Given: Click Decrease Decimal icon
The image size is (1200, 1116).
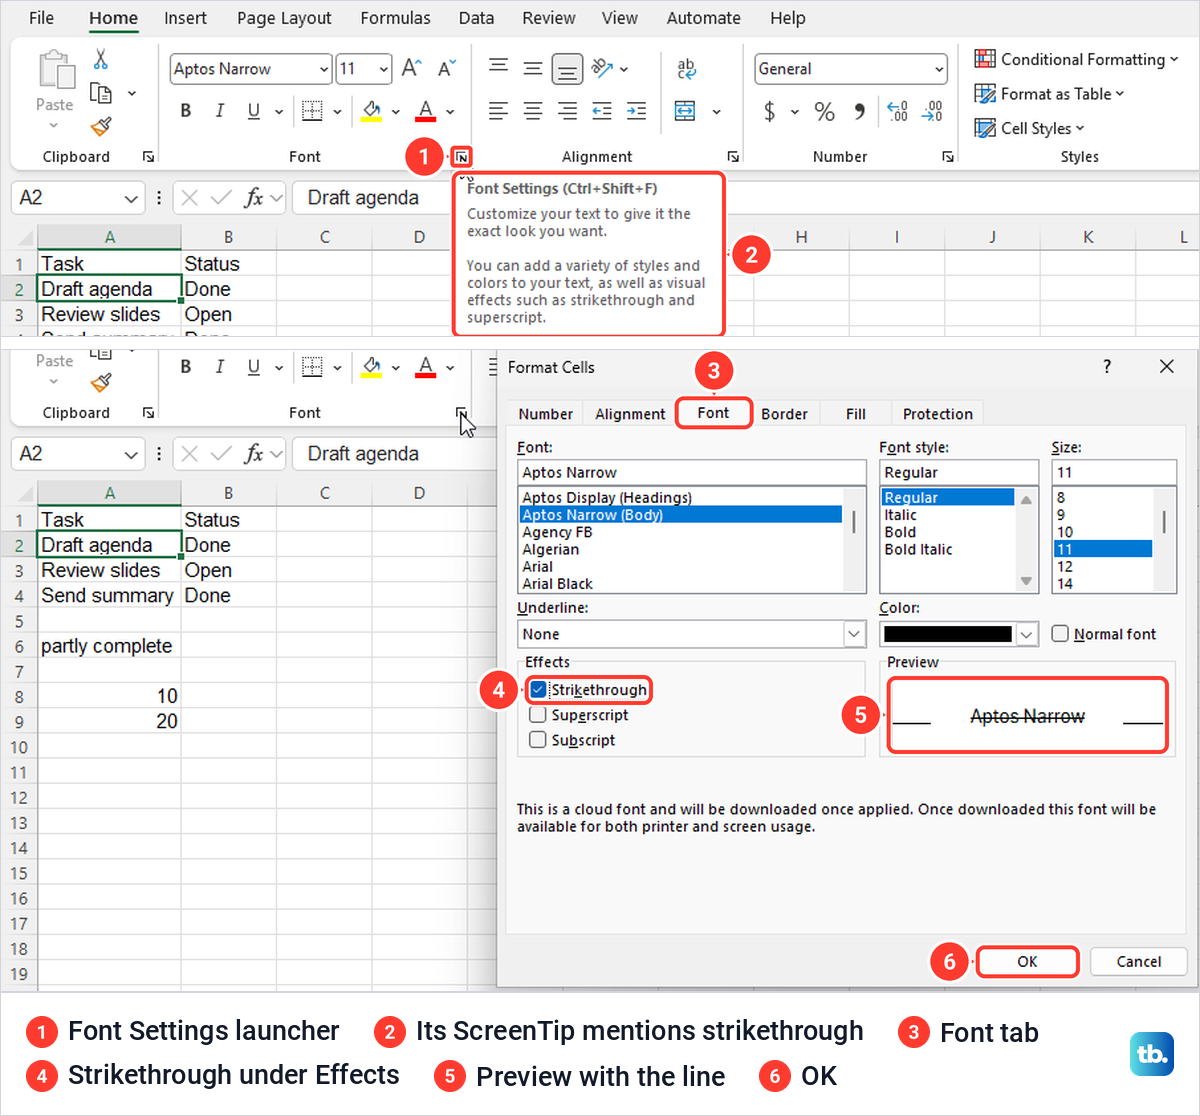Looking at the screenshot, I should pos(932,111).
